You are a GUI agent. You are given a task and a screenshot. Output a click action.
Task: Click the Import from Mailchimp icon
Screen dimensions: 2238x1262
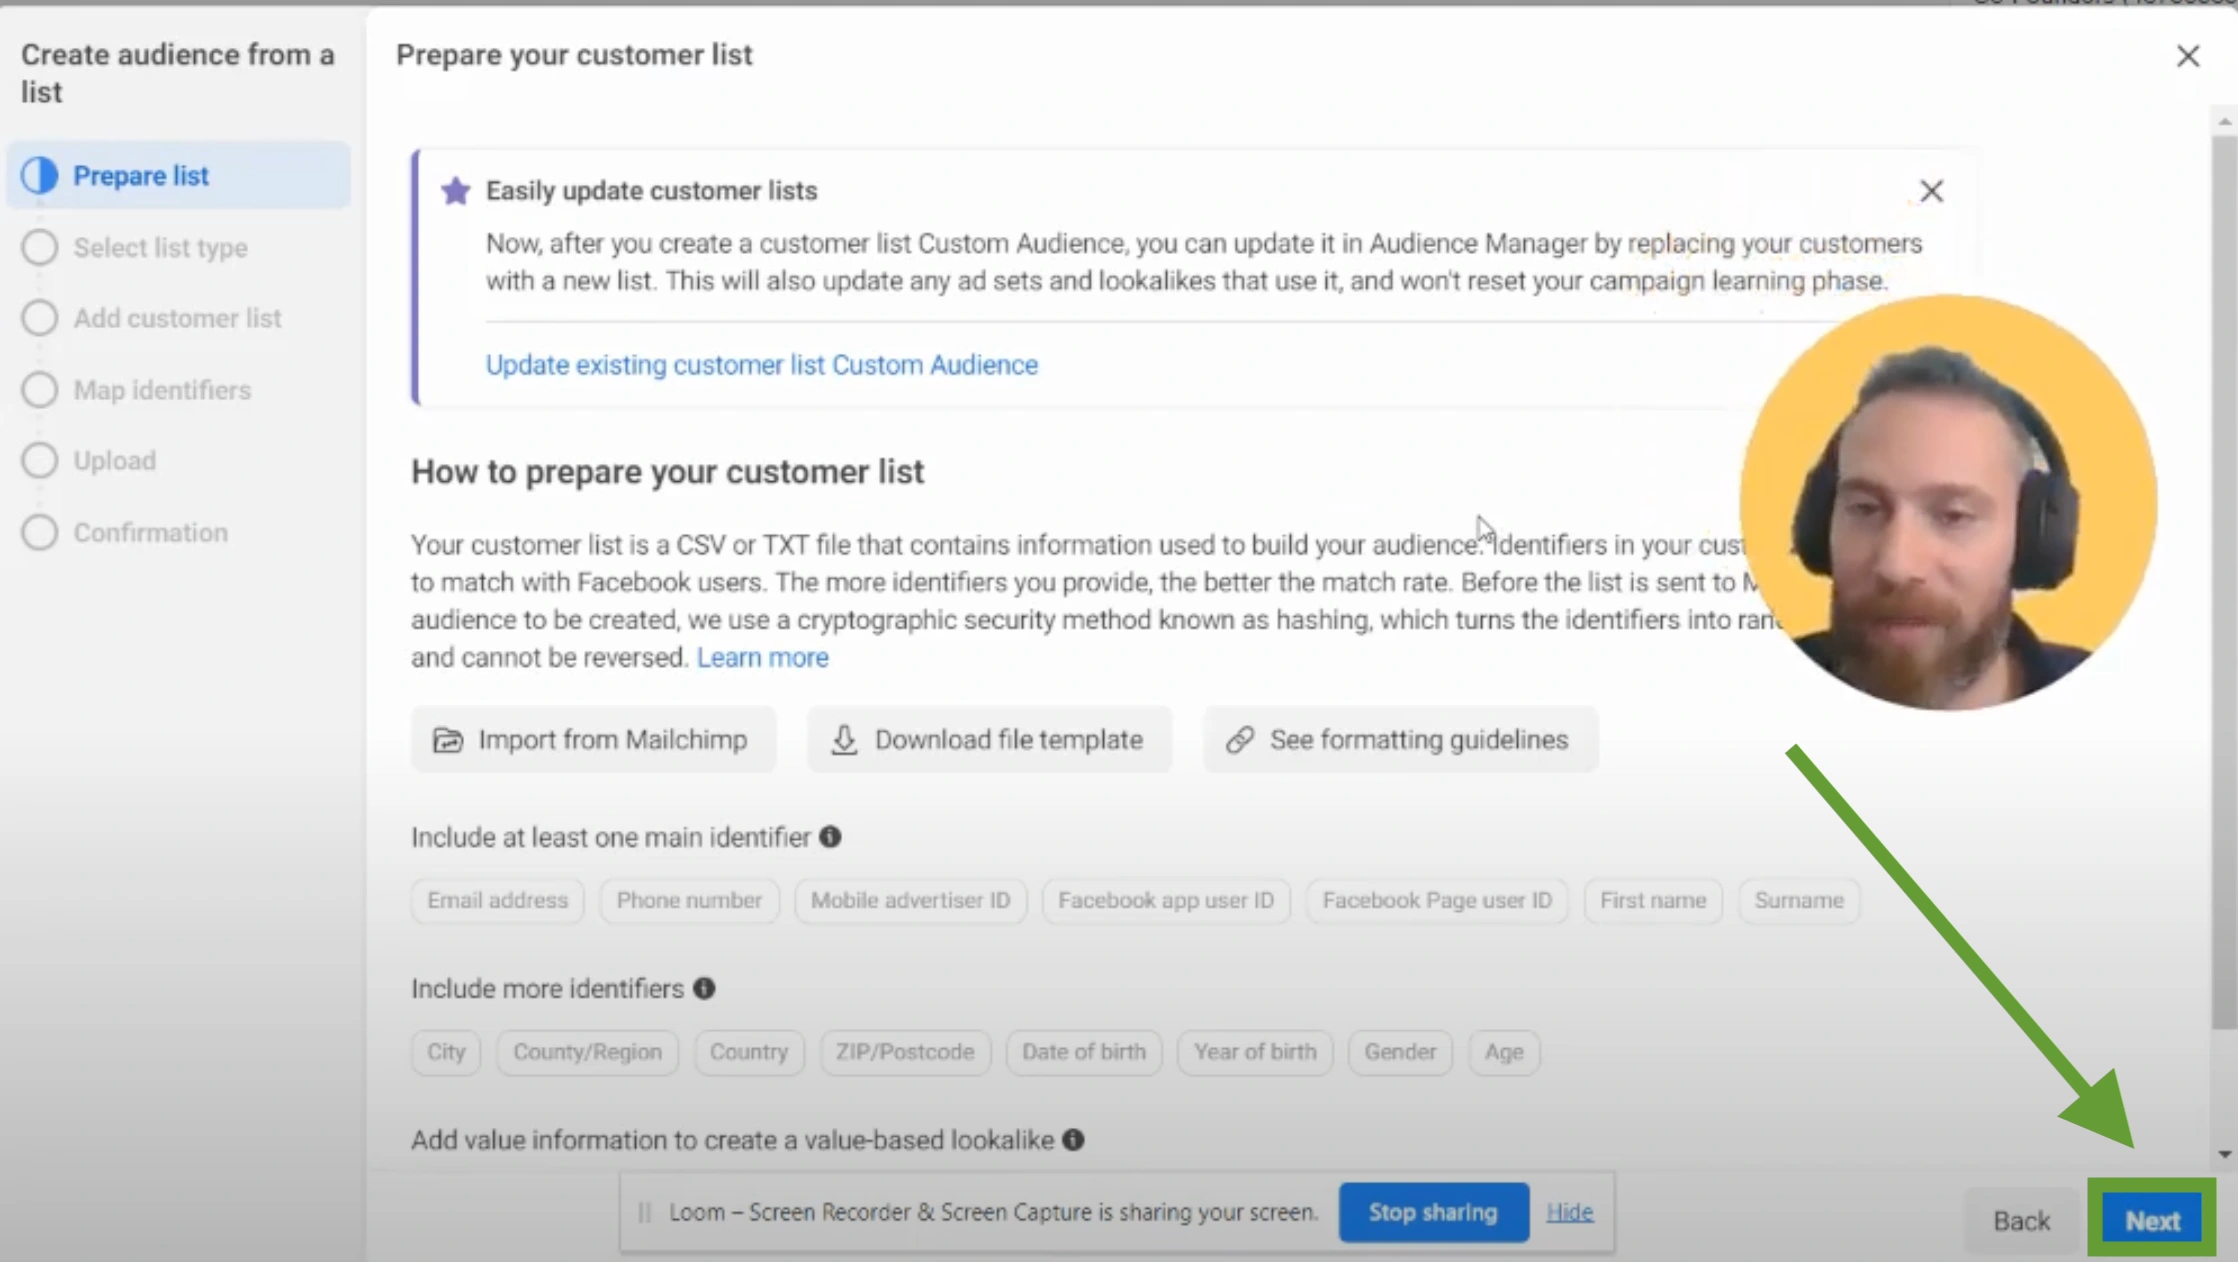(450, 739)
